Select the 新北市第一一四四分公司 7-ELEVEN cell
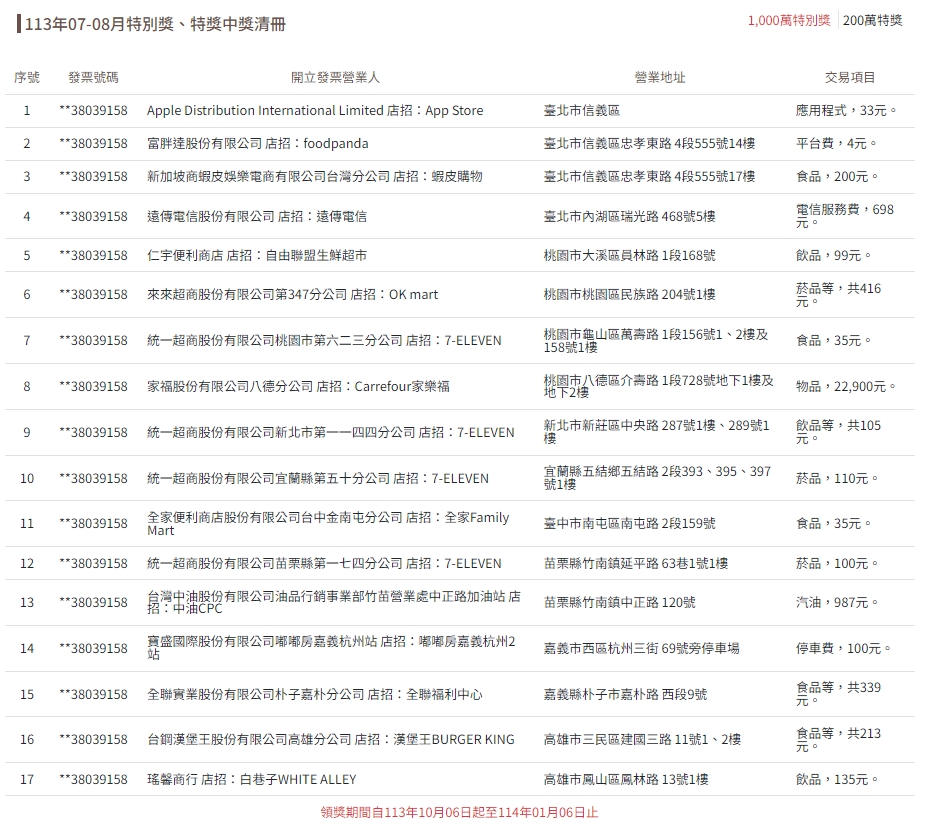This screenshot has width=928, height=826. (330, 433)
